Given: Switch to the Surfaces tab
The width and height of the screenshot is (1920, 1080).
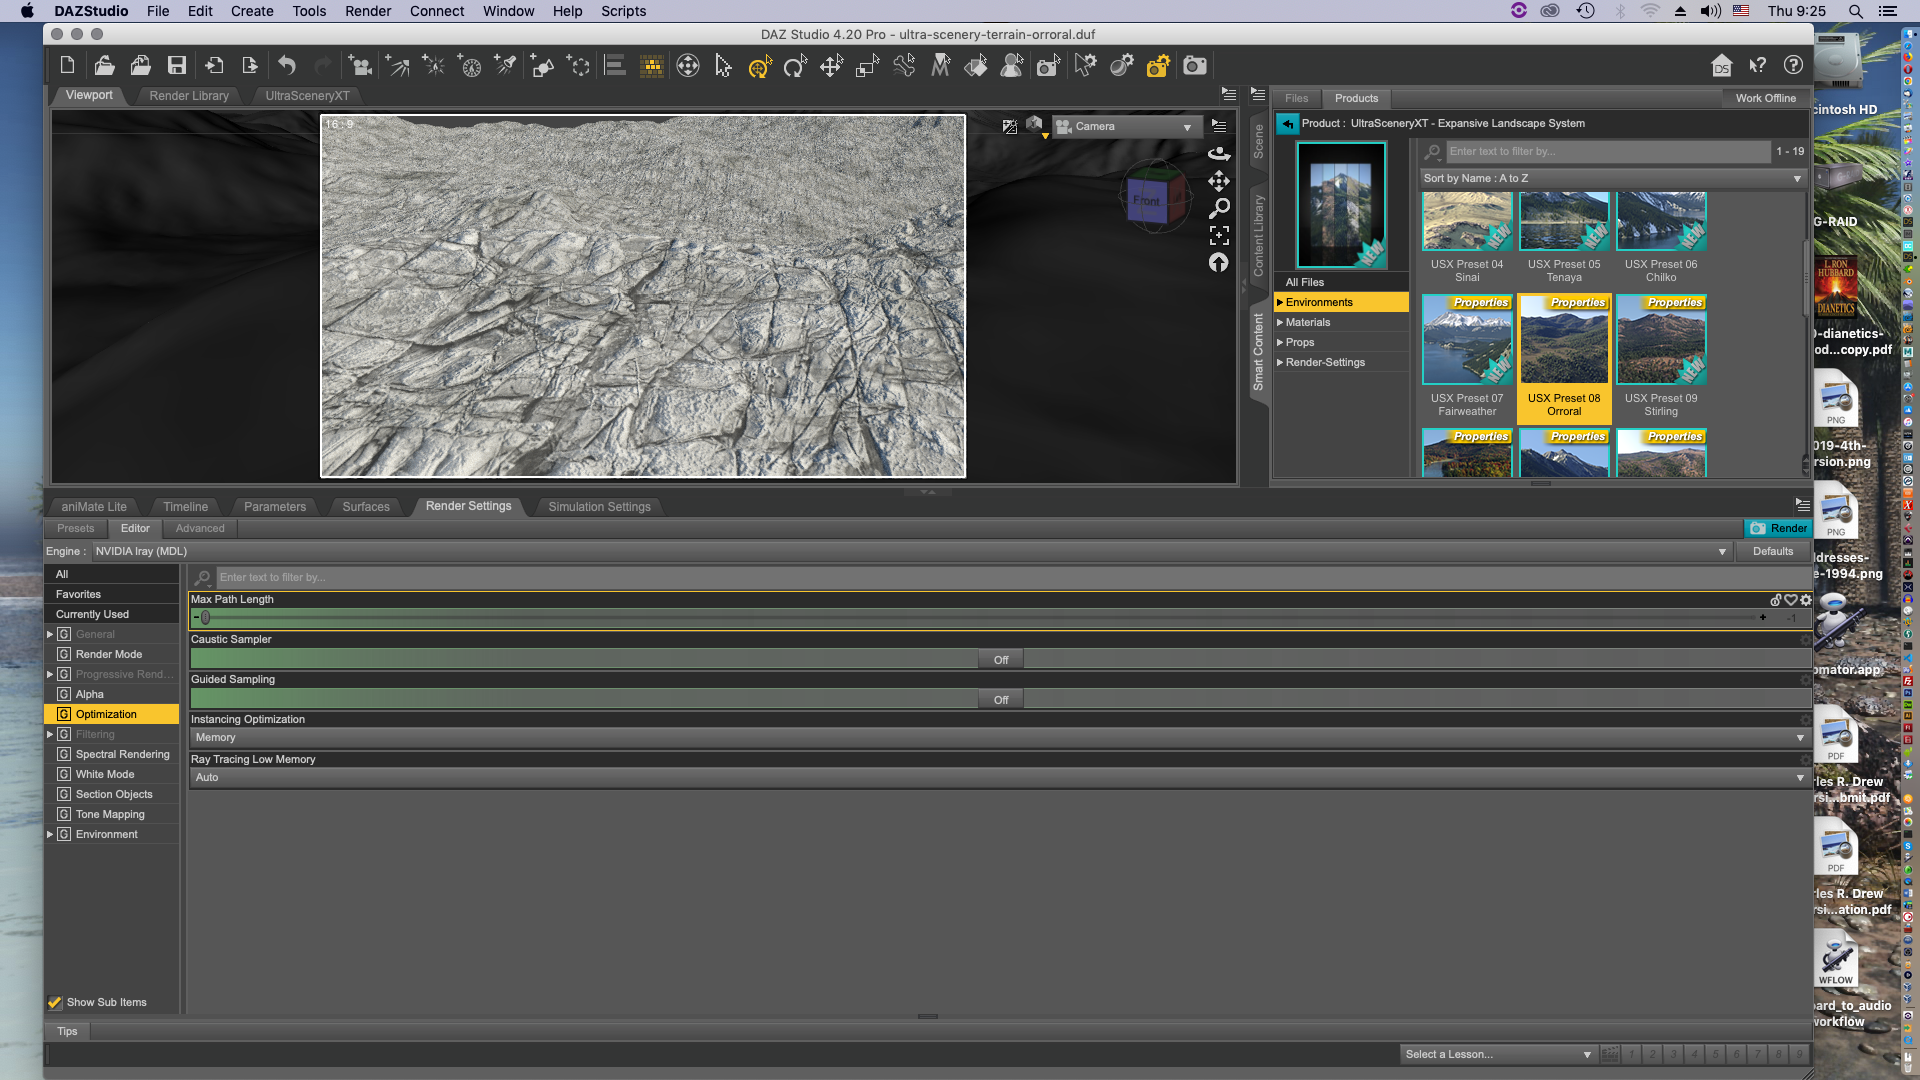Looking at the screenshot, I should point(366,507).
